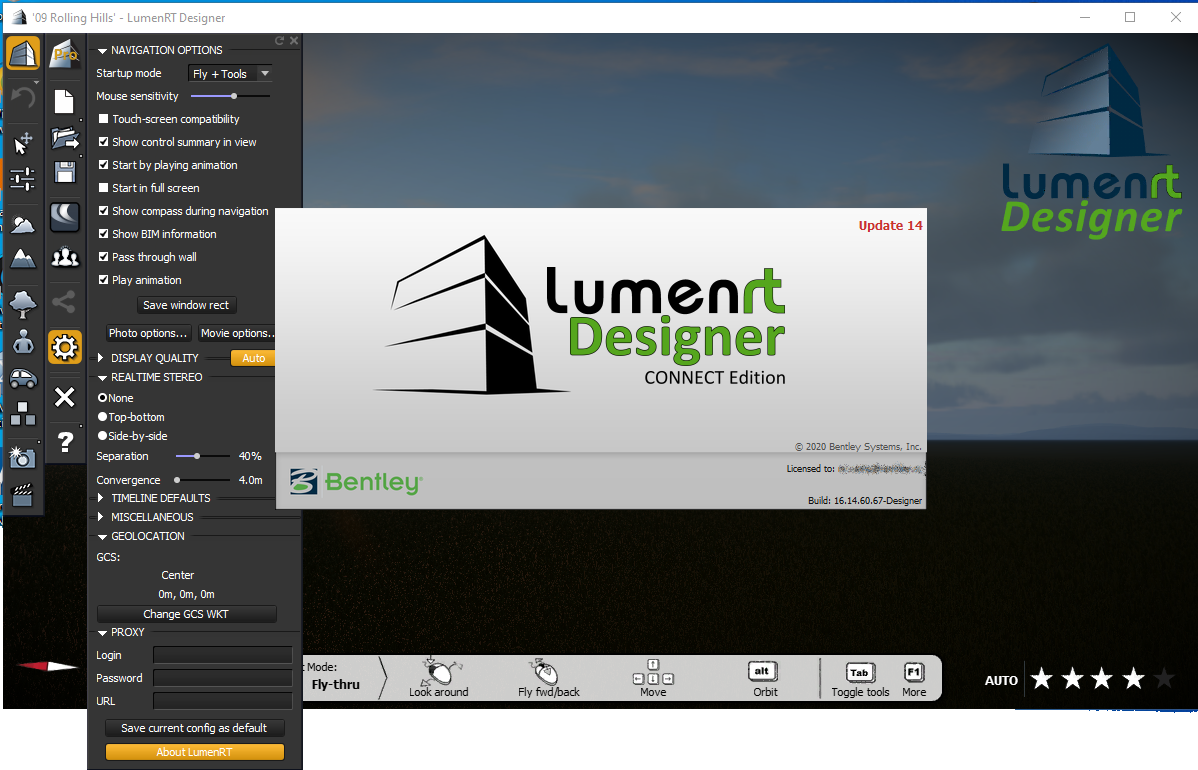Collapse the NAVIGATION OPTIONS section
Viewport: 1198px width, 770px height.
102,51
